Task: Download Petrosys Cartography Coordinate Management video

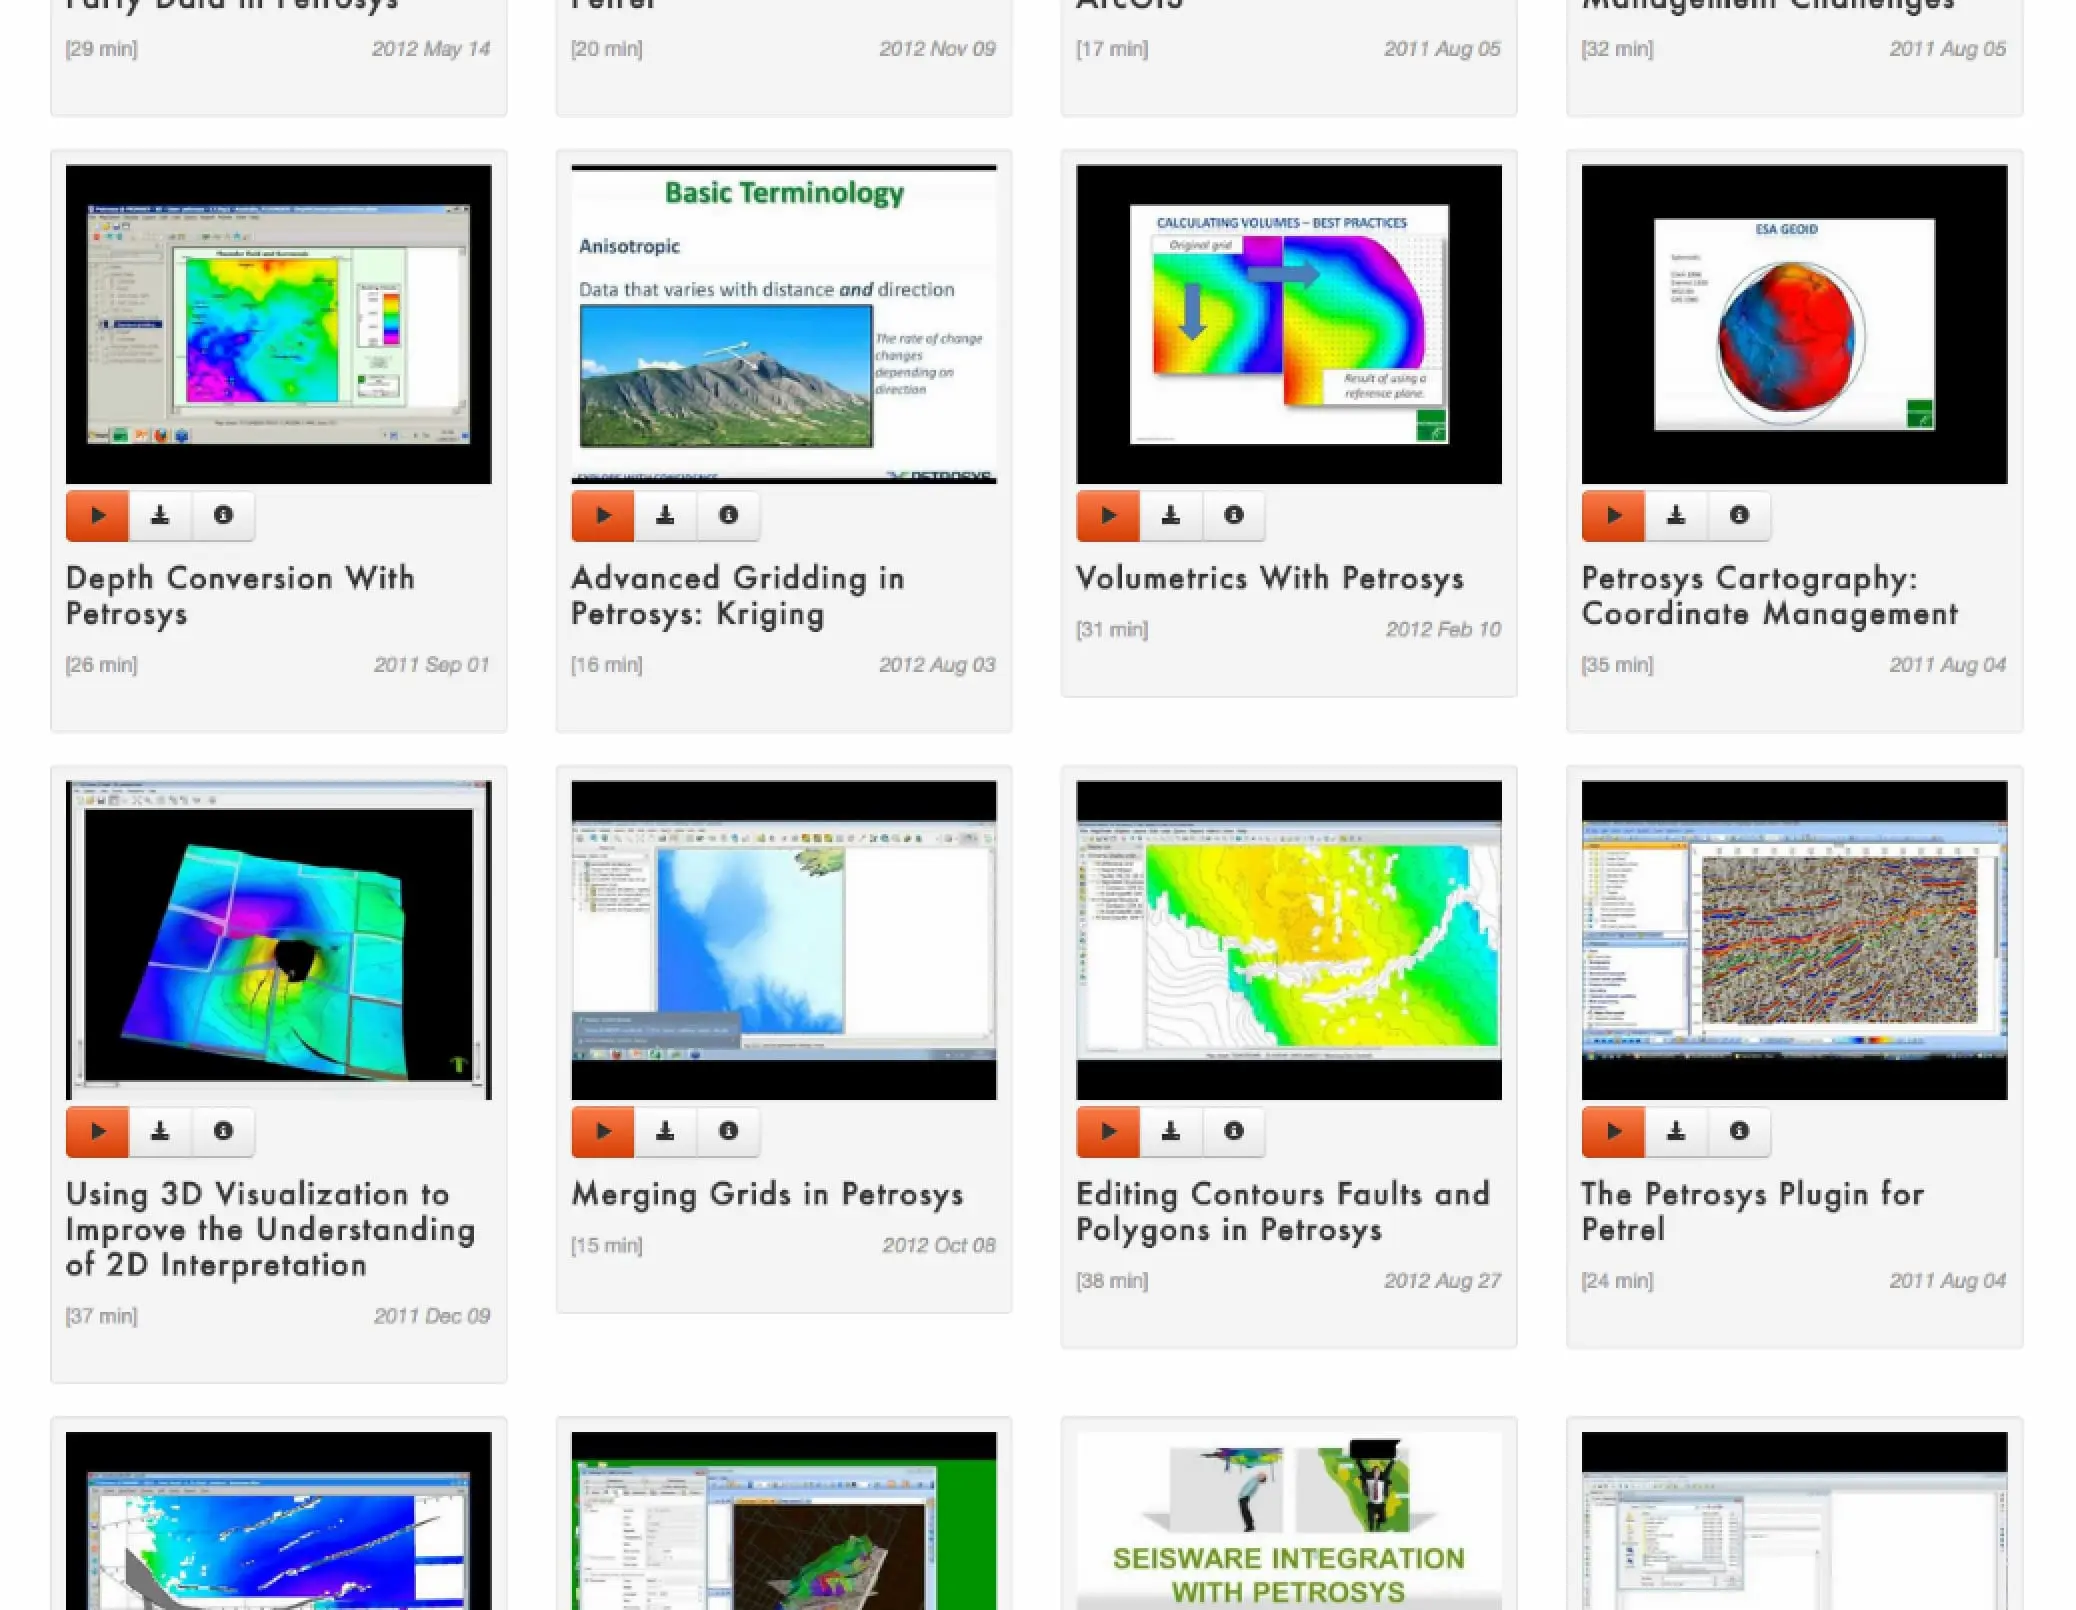Action: click(1676, 516)
